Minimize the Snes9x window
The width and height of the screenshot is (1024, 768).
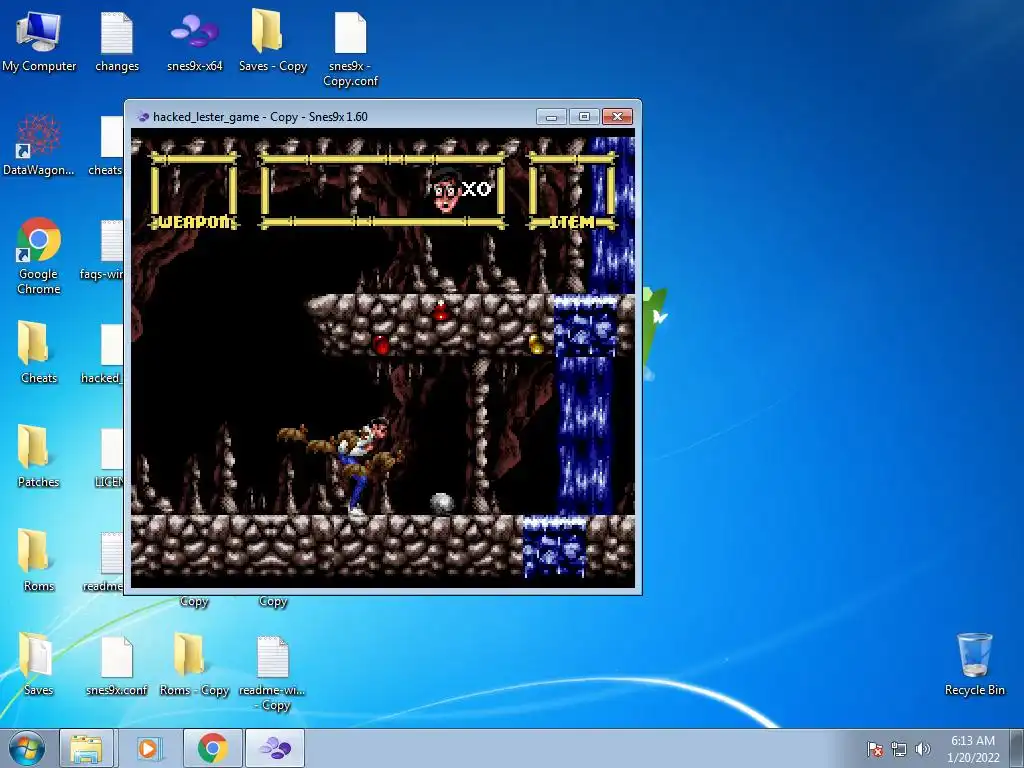pyautogui.click(x=551, y=116)
